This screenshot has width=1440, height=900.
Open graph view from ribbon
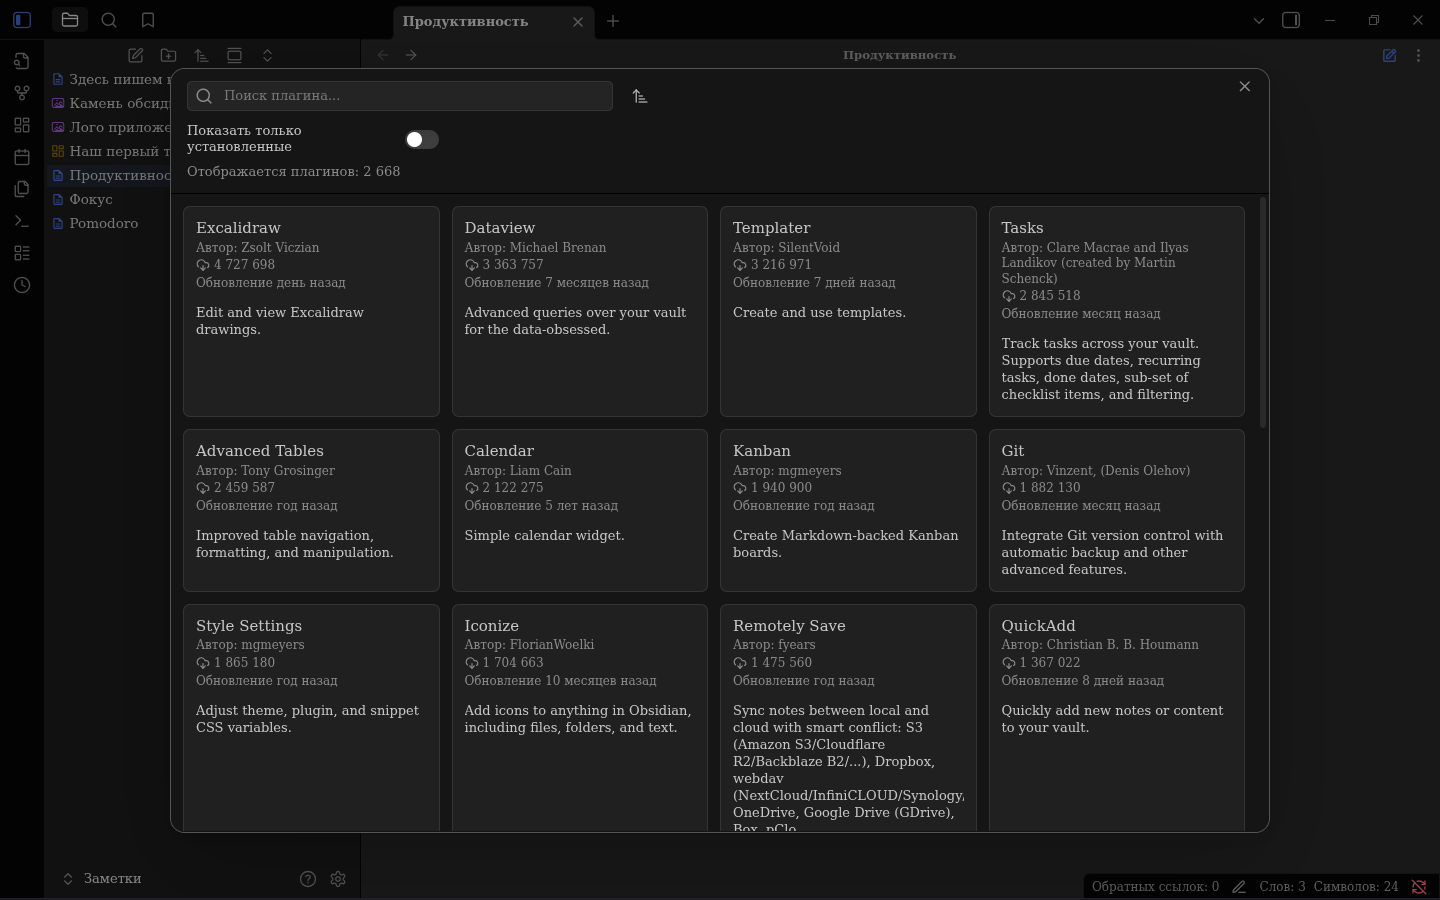click(x=22, y=93)
